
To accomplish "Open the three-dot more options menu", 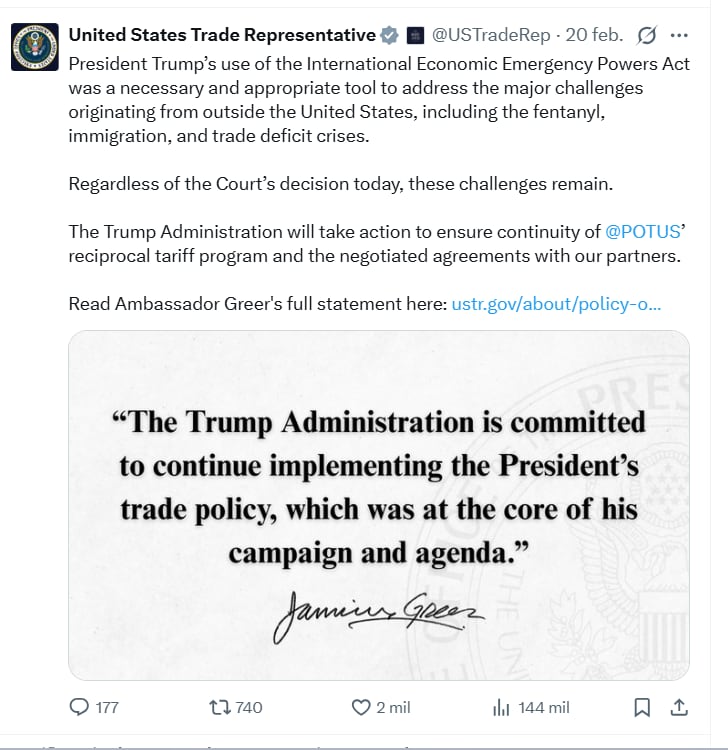I will (679, 35).
